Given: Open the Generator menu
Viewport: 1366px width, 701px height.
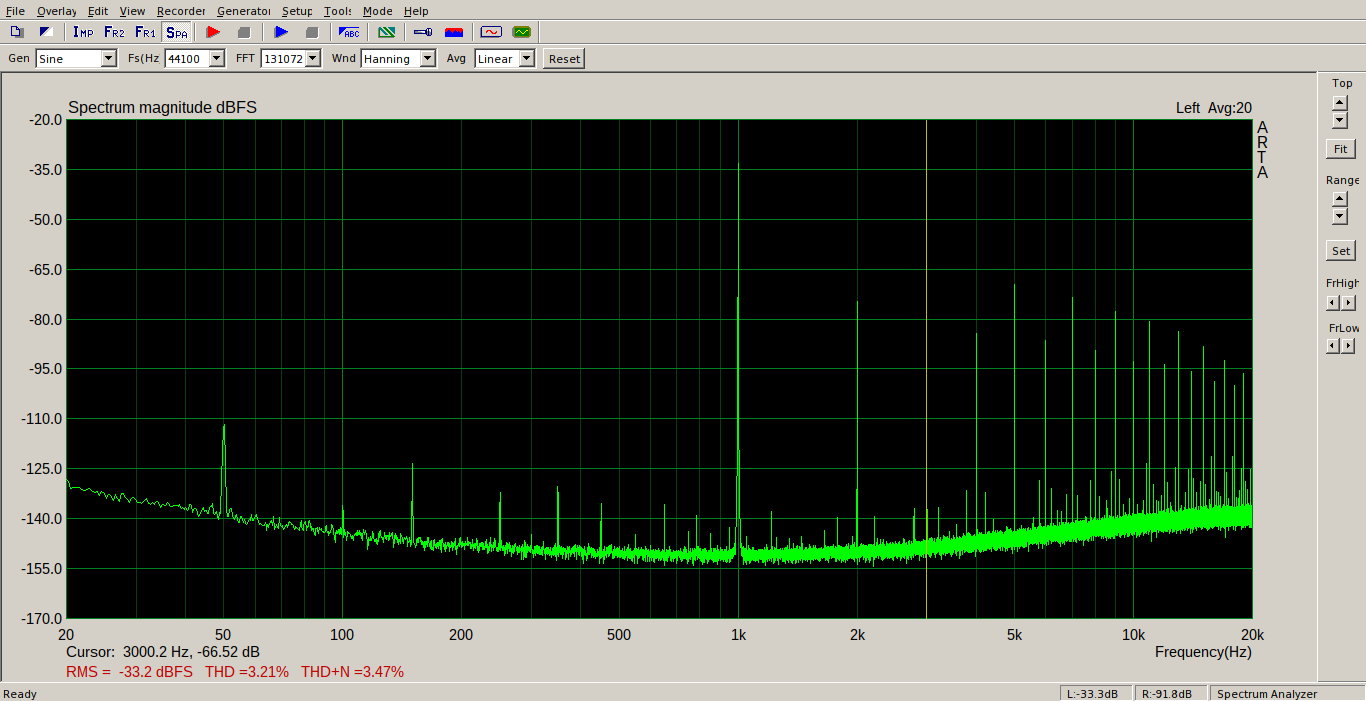Looking at the screenshot, I should tap(243, 11).
